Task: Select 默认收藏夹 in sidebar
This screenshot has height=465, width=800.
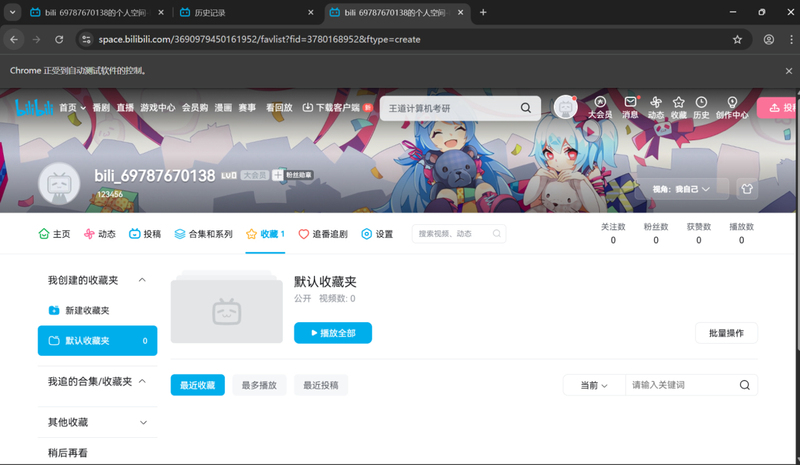Action: [x=97, y=340]
